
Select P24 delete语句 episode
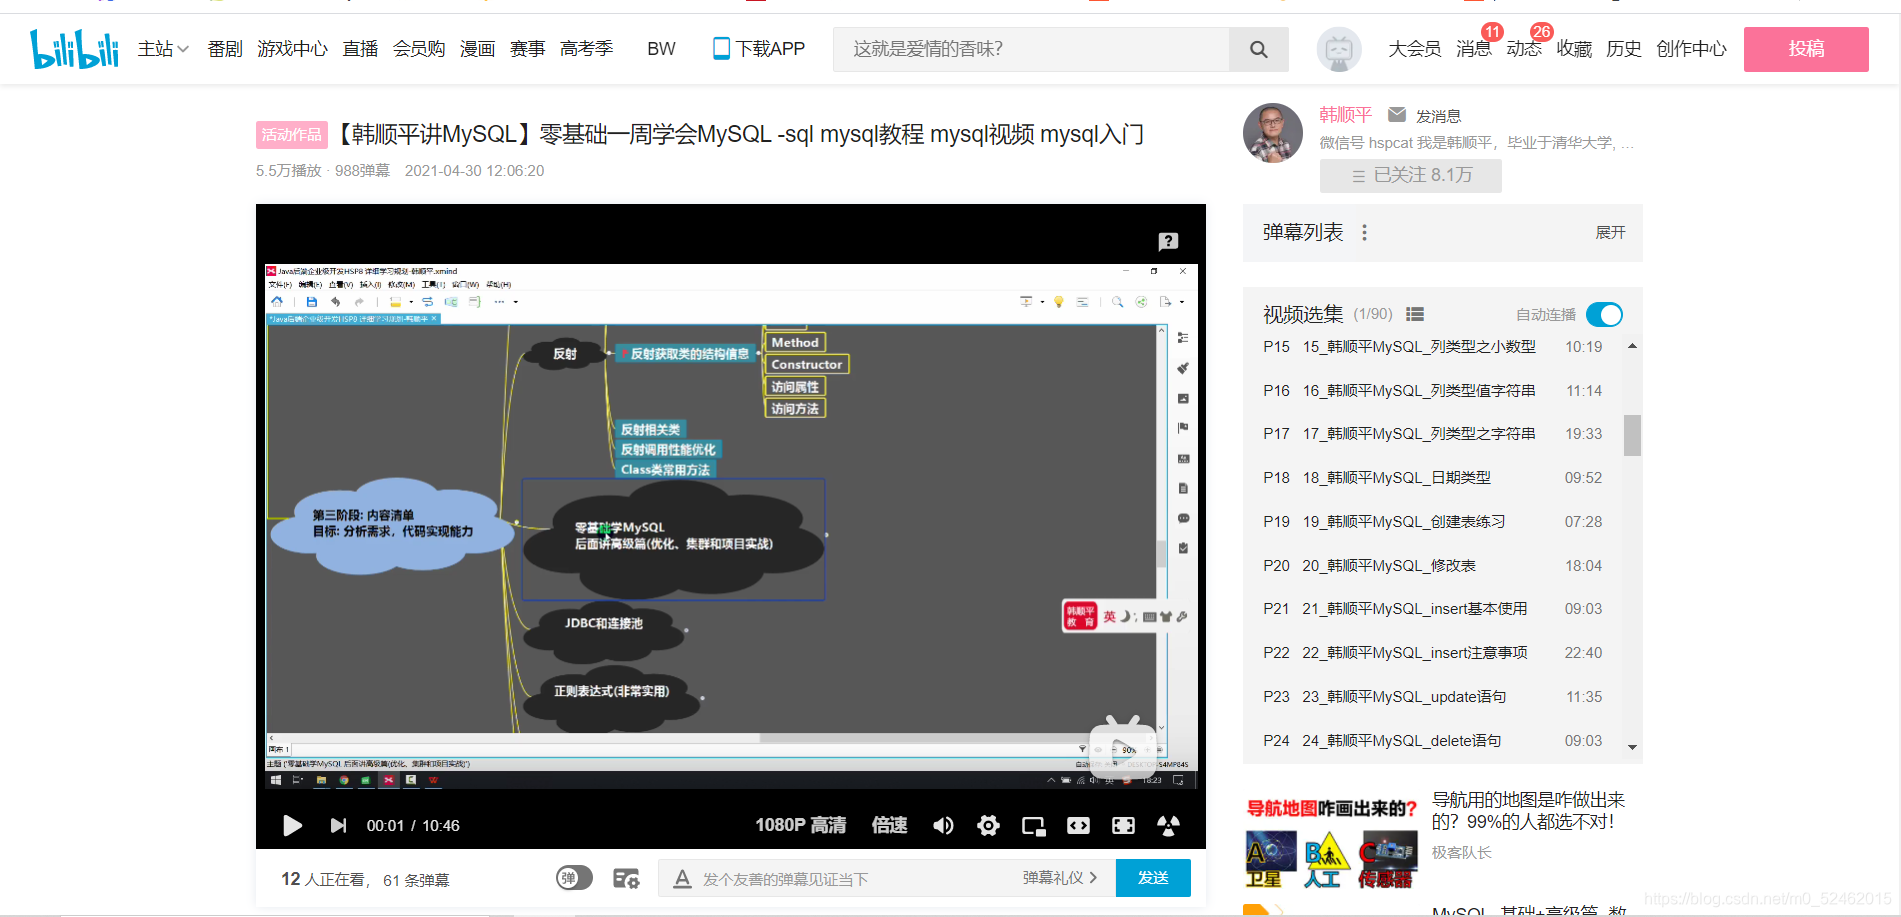point(1432,741)
